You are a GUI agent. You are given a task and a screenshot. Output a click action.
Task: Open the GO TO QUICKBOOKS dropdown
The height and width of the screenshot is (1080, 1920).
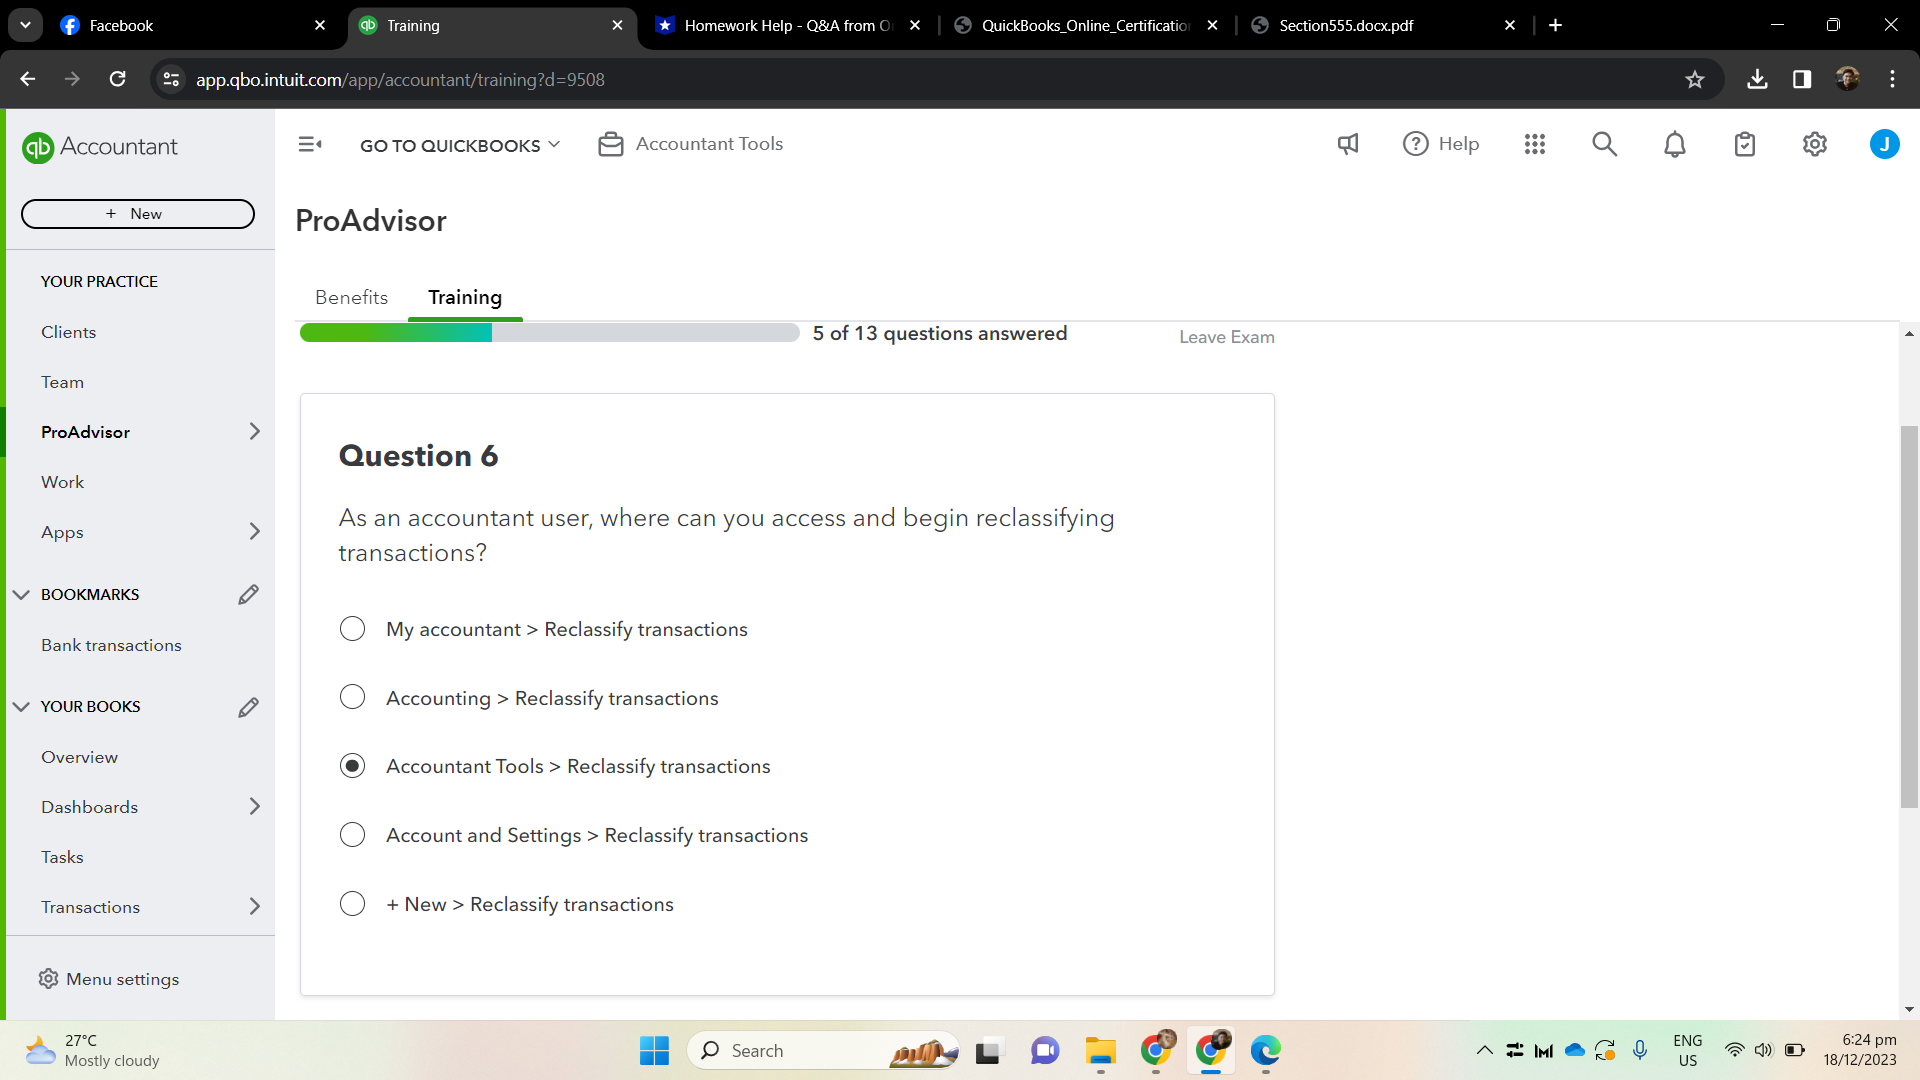click(x=459, y=144)
